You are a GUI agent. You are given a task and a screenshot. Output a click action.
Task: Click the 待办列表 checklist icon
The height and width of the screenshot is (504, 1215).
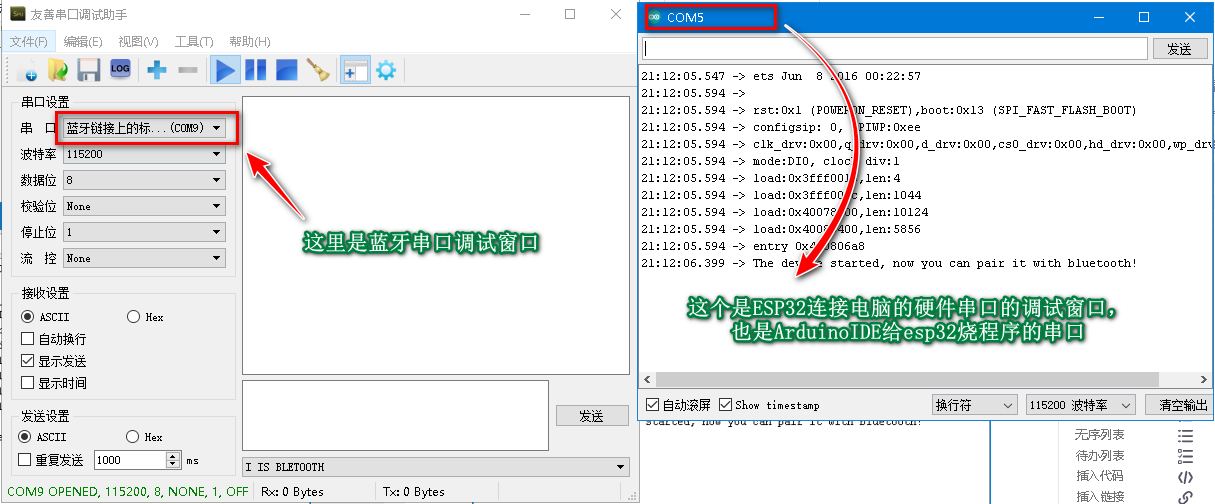coord(1186,455)
